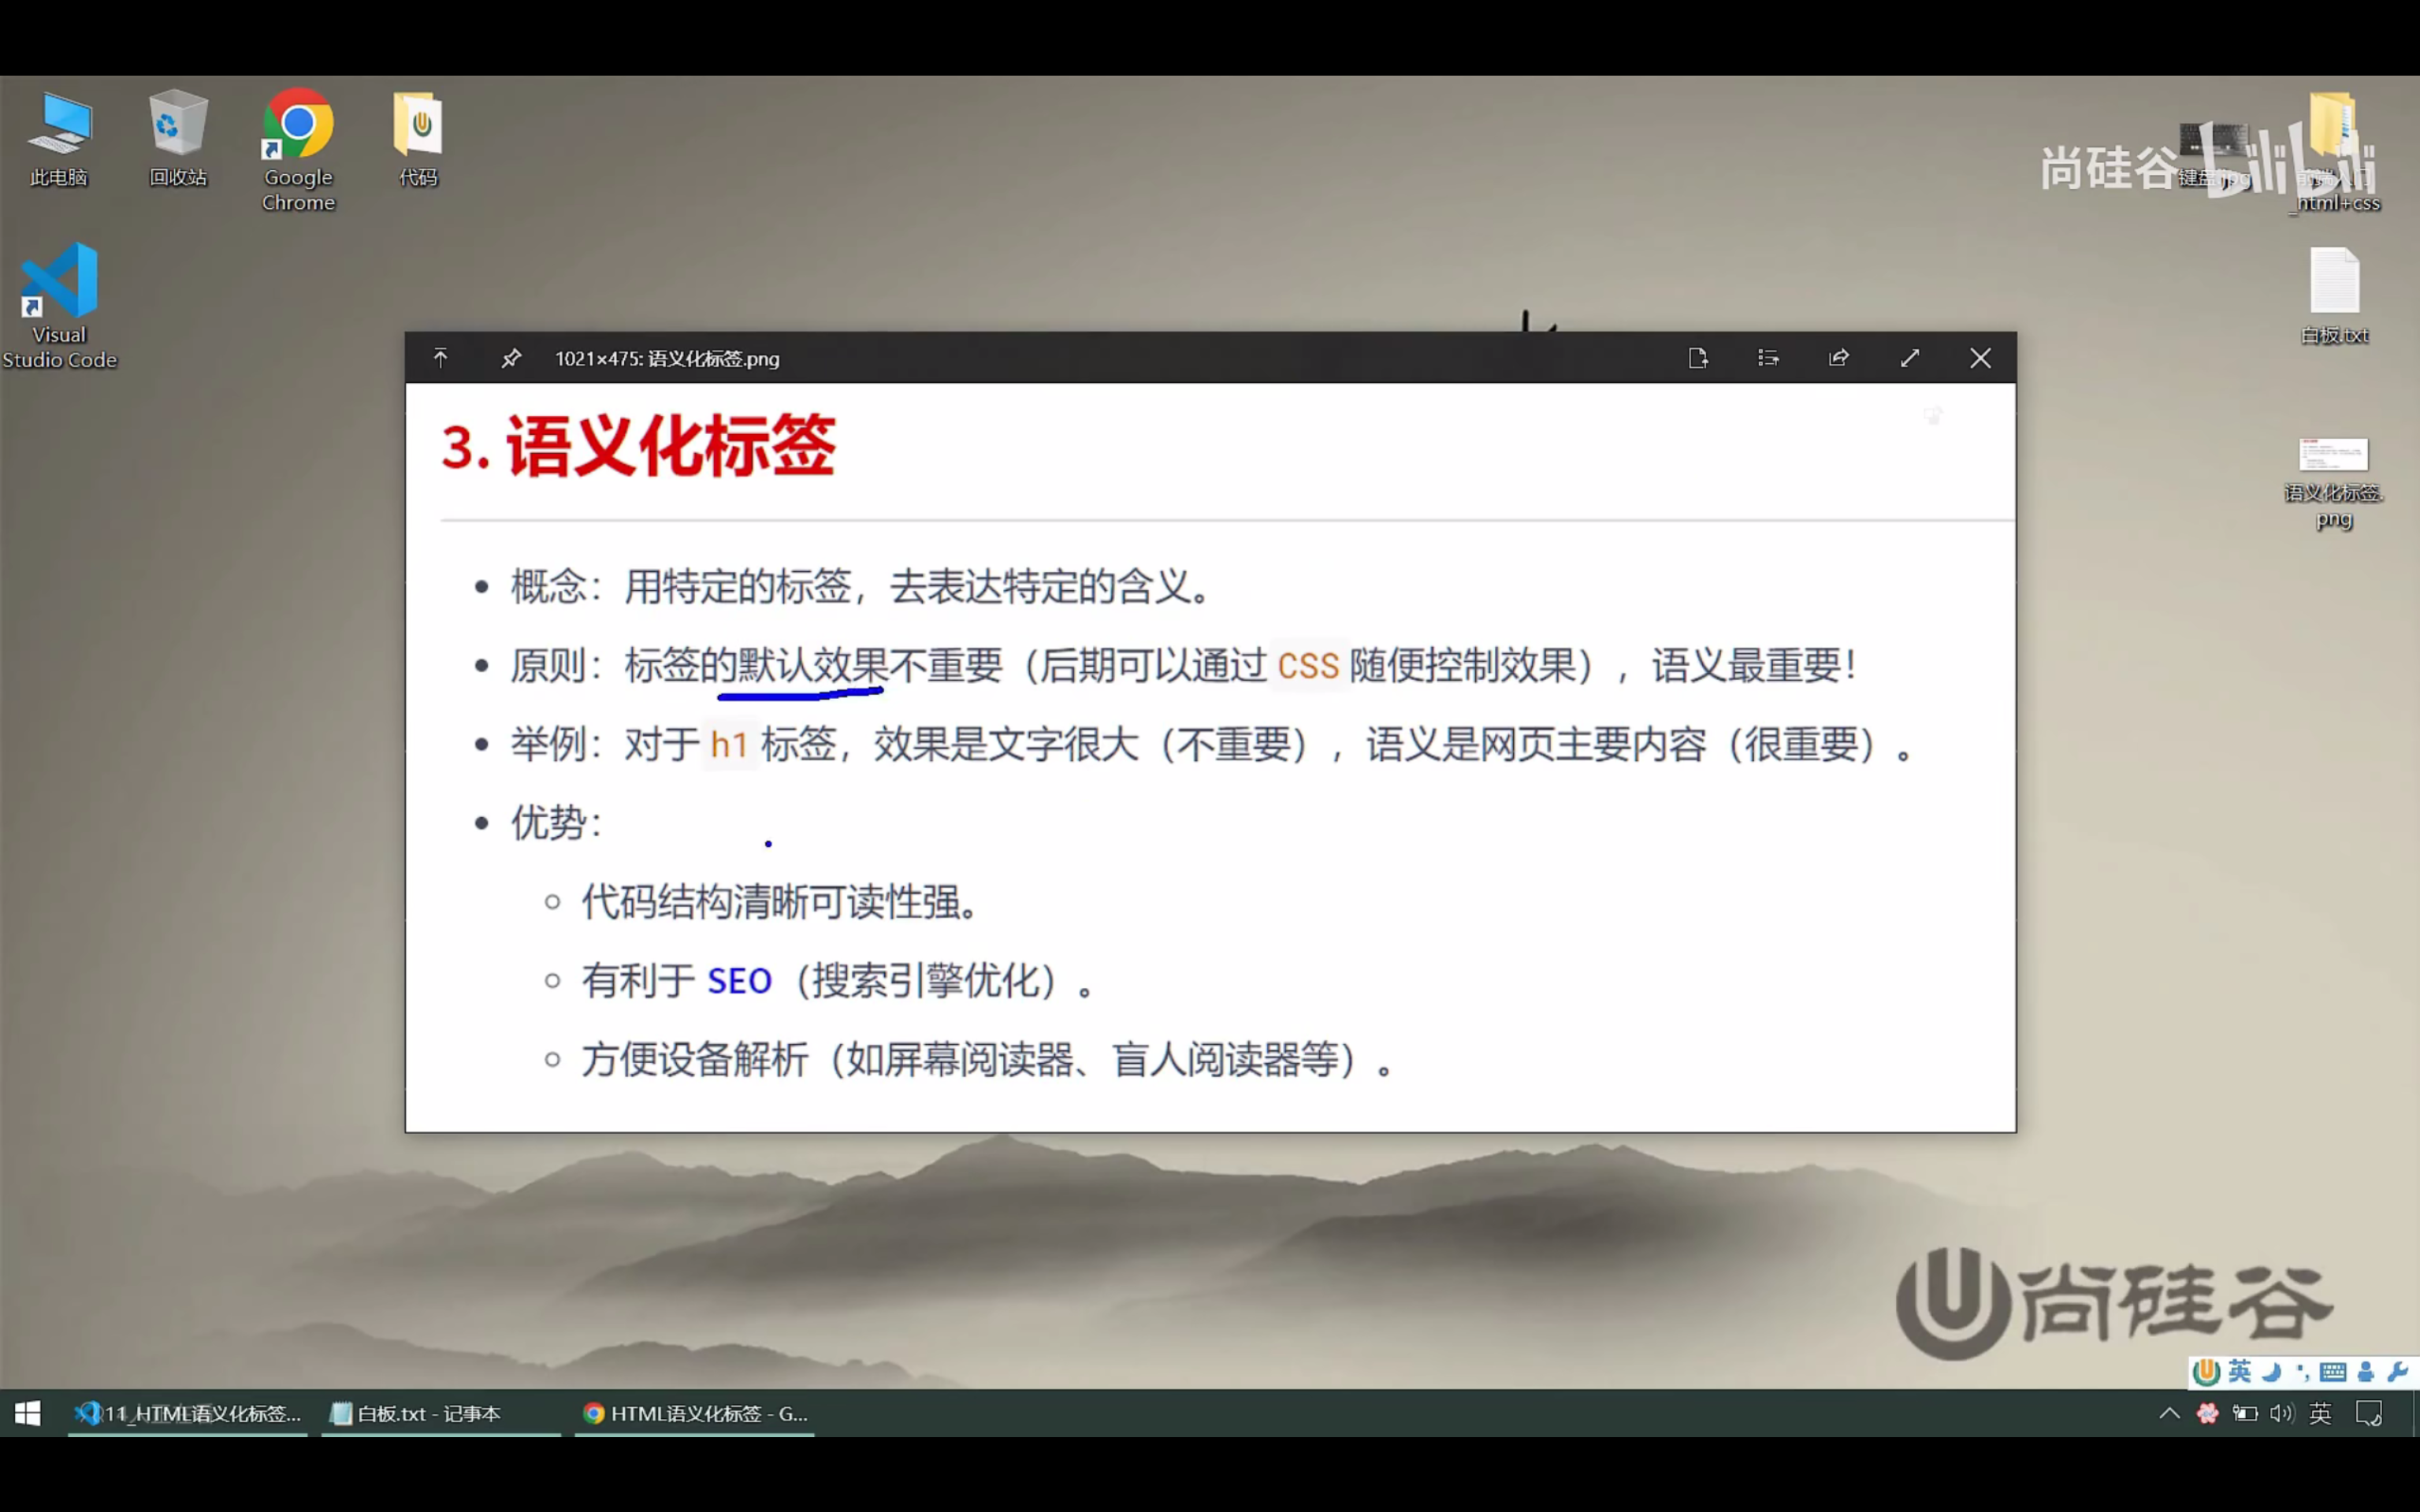Click the expand fullscreen arrows icon
The width and height of the screenshot is (2420, 1512).
tap(1910, 358)
